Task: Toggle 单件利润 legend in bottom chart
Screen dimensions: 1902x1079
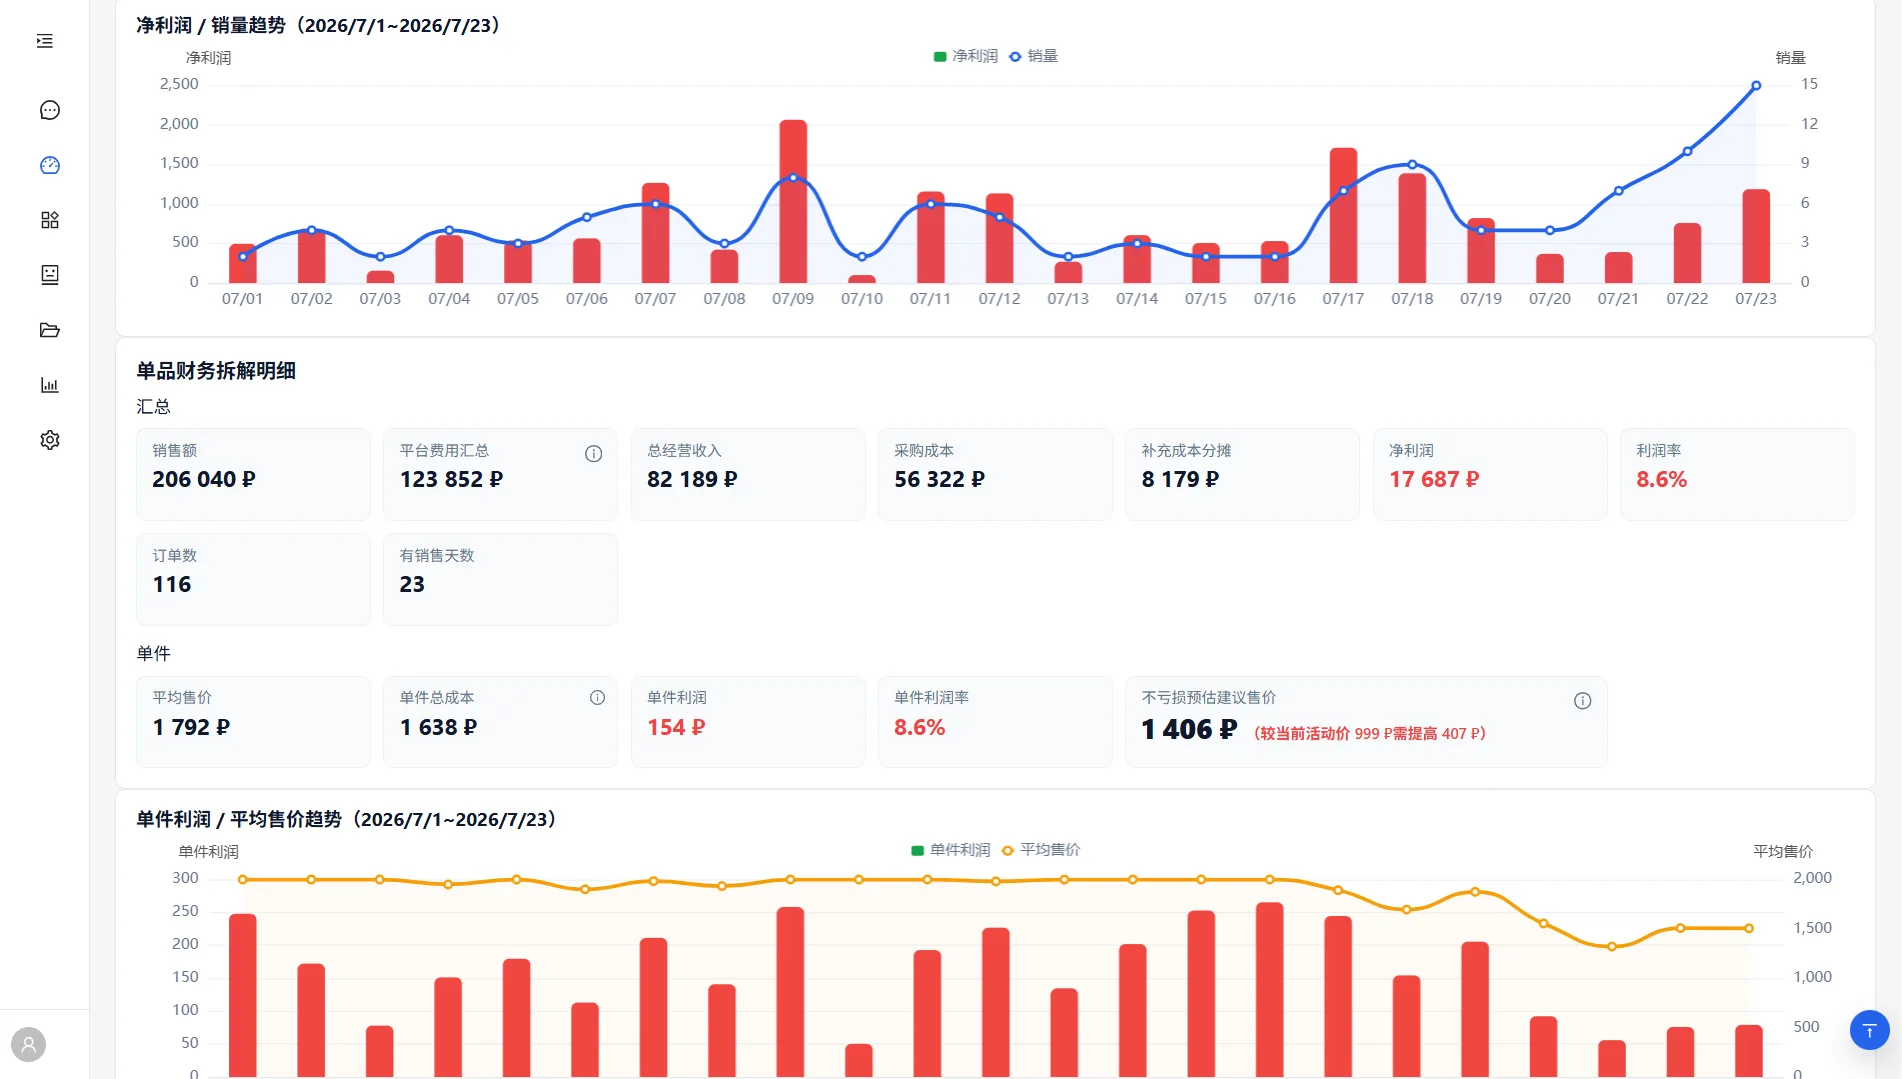Action: click(x=950, y=850)
